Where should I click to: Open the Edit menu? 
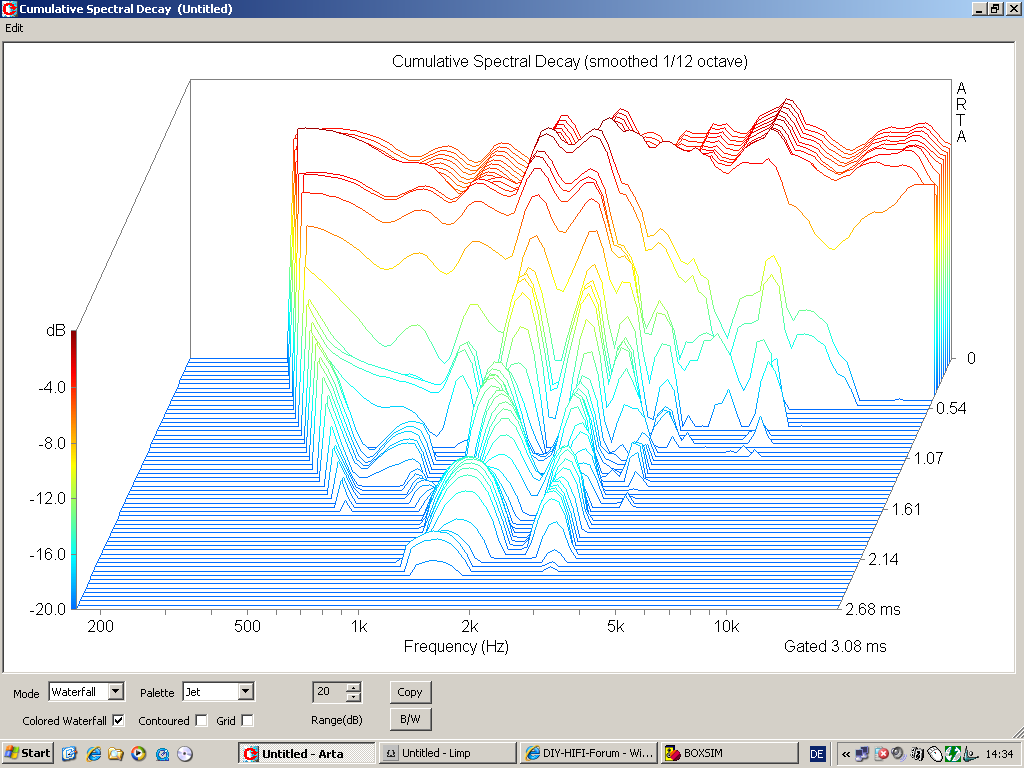[14, 28]
